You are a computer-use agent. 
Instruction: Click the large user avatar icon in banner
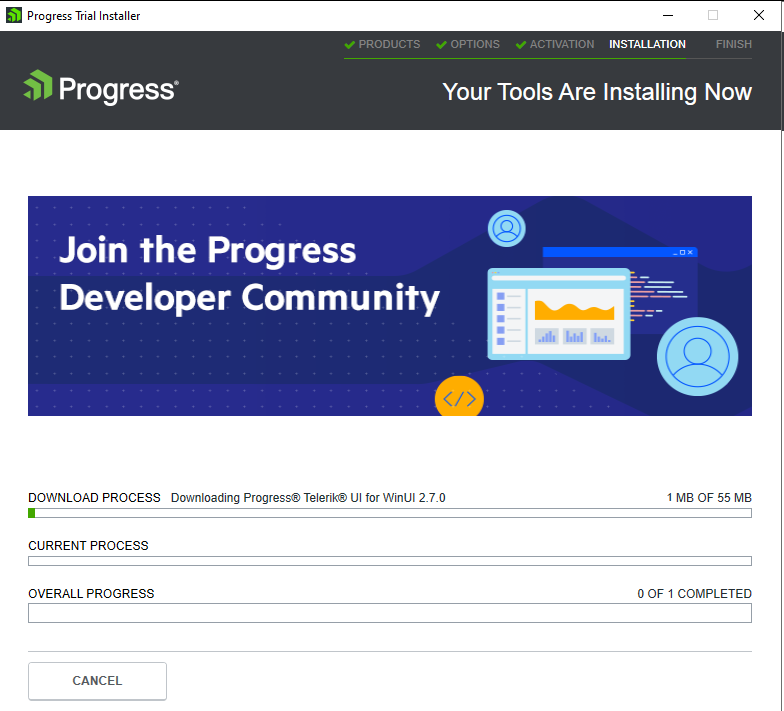(698, 356)
